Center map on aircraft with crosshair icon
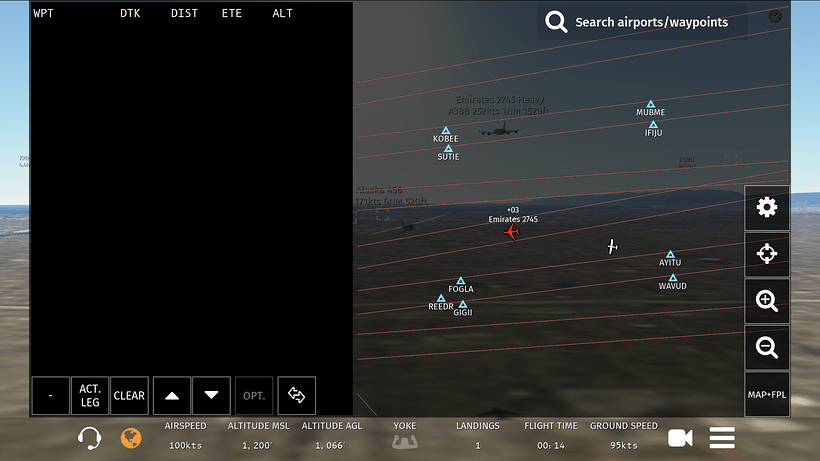This screenshot has width=820, height=461. point(767,253)
